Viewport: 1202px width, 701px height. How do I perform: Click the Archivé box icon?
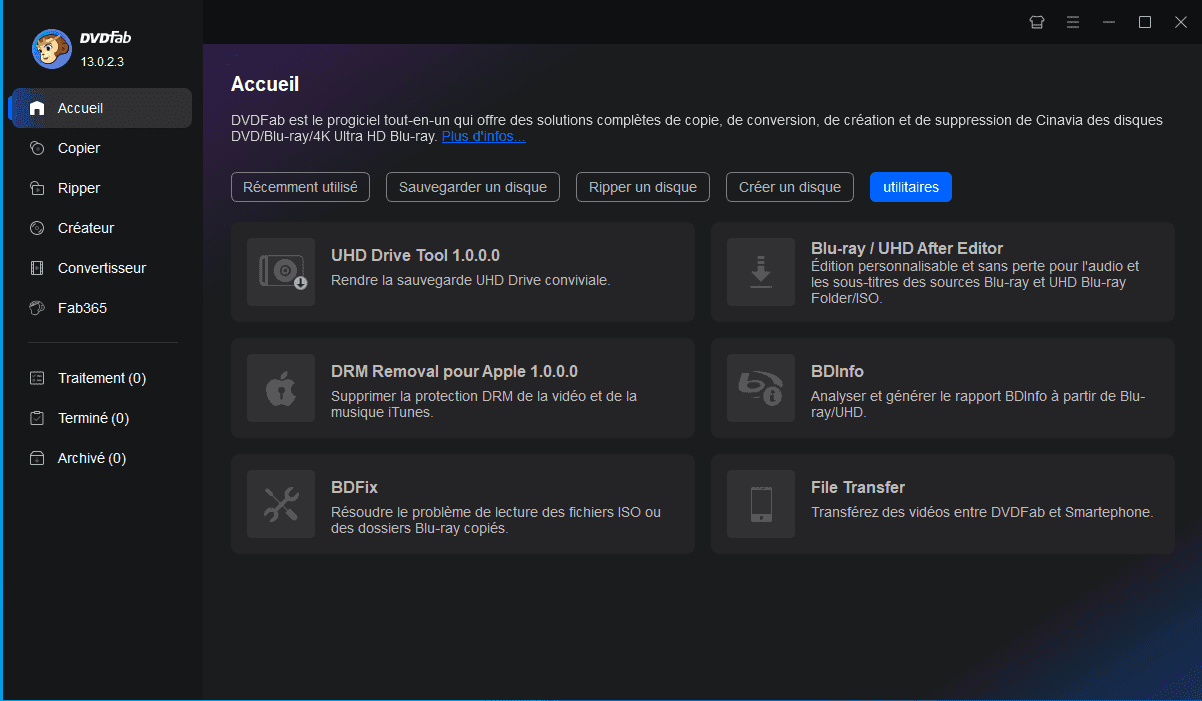(x=37, y=458)
